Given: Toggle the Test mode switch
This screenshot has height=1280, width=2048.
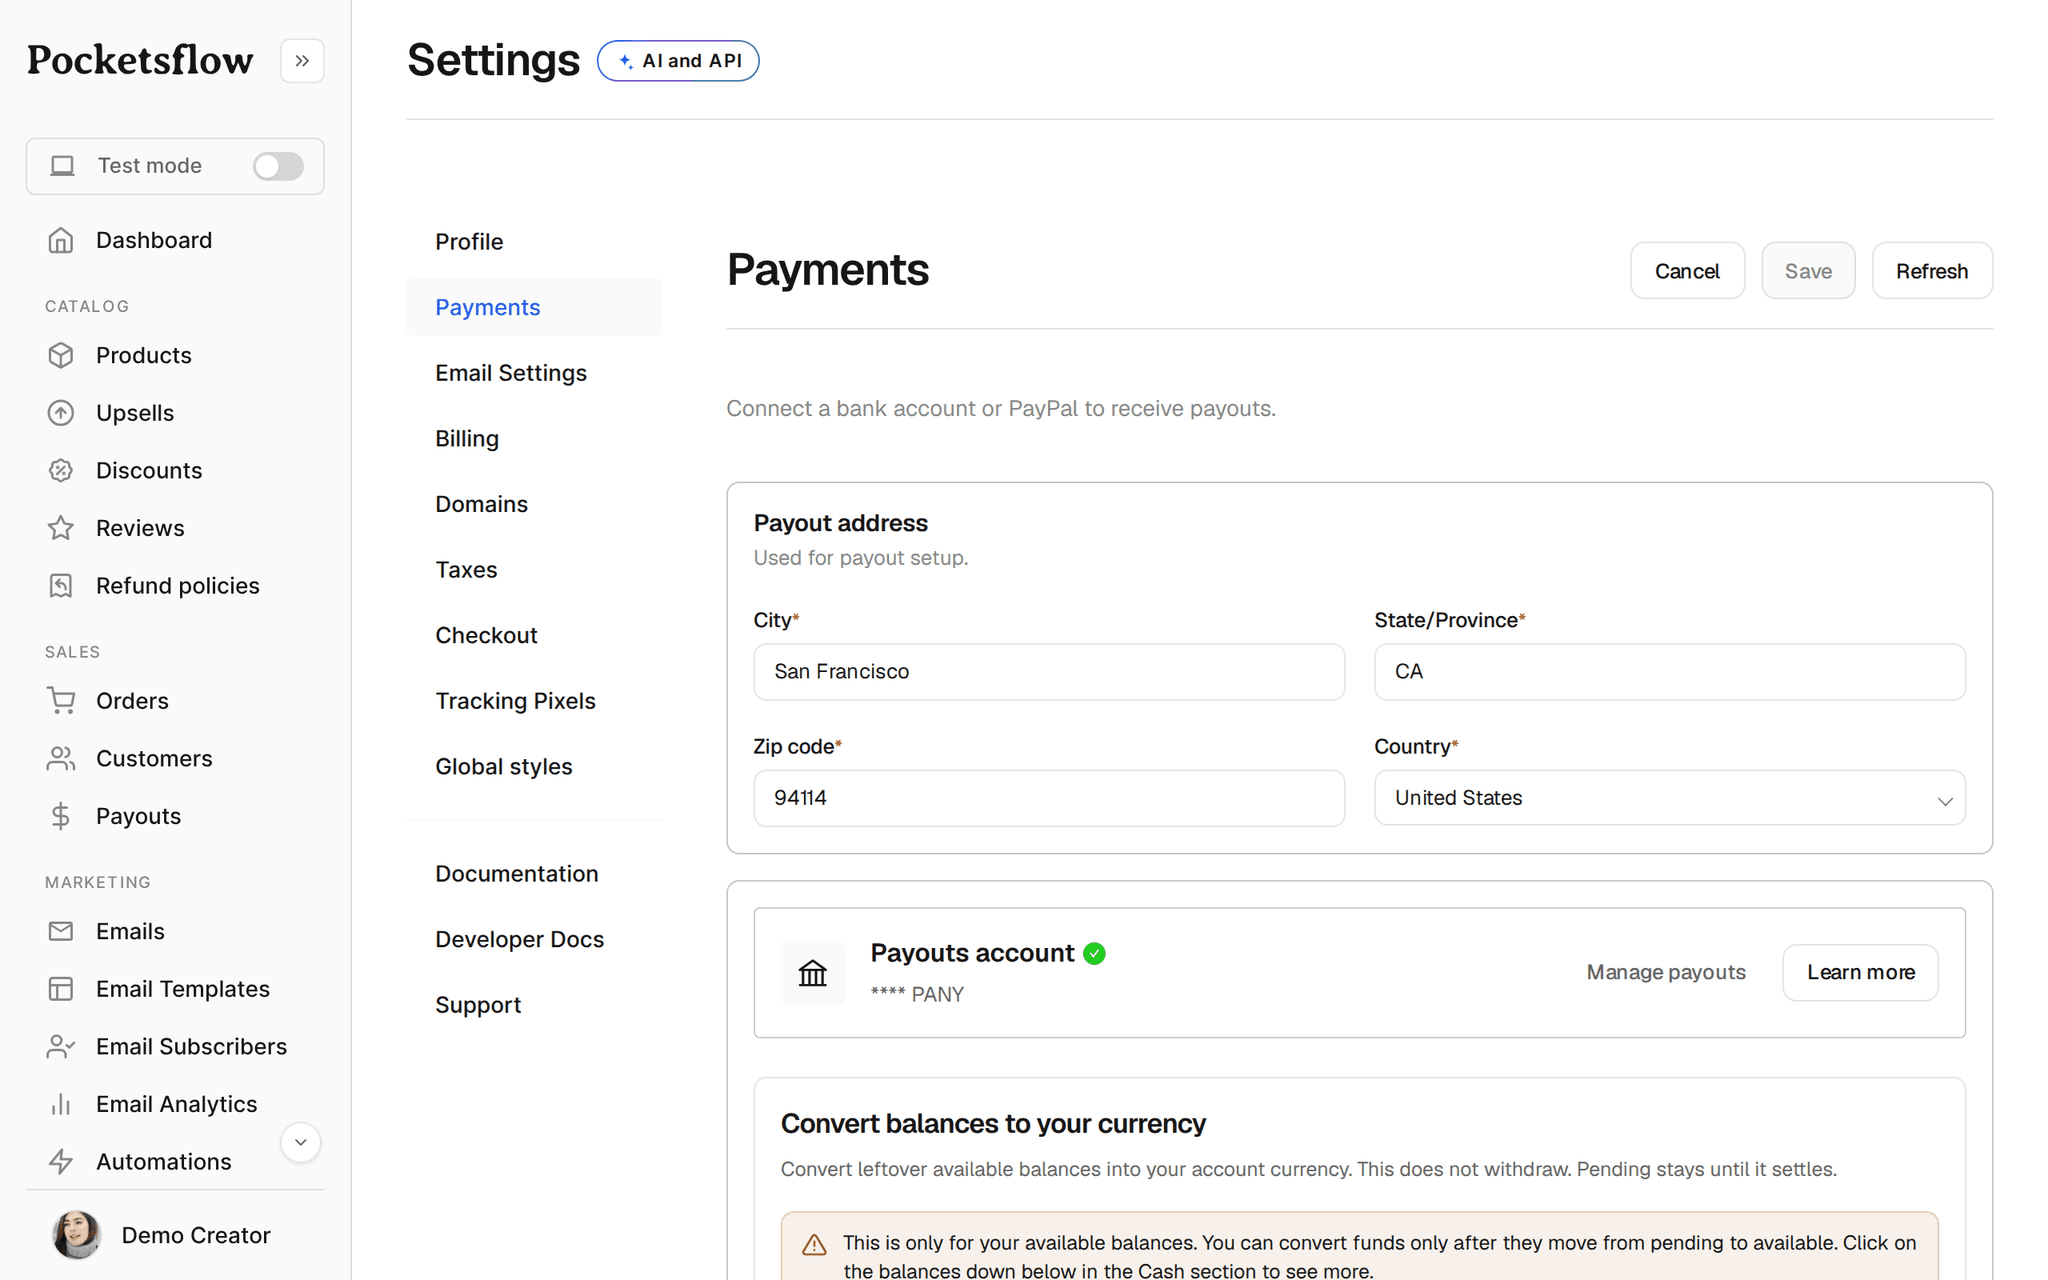Looking at the screenshot, I should pyautogui.click(x=278, y=166).
